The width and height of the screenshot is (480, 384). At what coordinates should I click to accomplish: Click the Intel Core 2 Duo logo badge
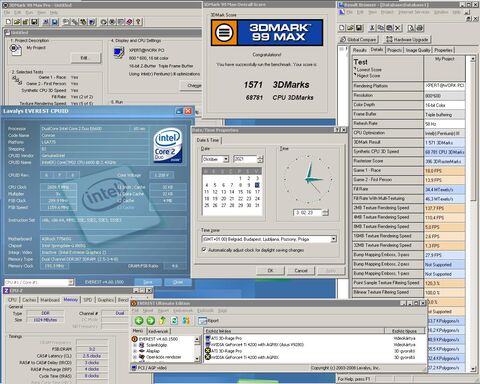[168, 146]
